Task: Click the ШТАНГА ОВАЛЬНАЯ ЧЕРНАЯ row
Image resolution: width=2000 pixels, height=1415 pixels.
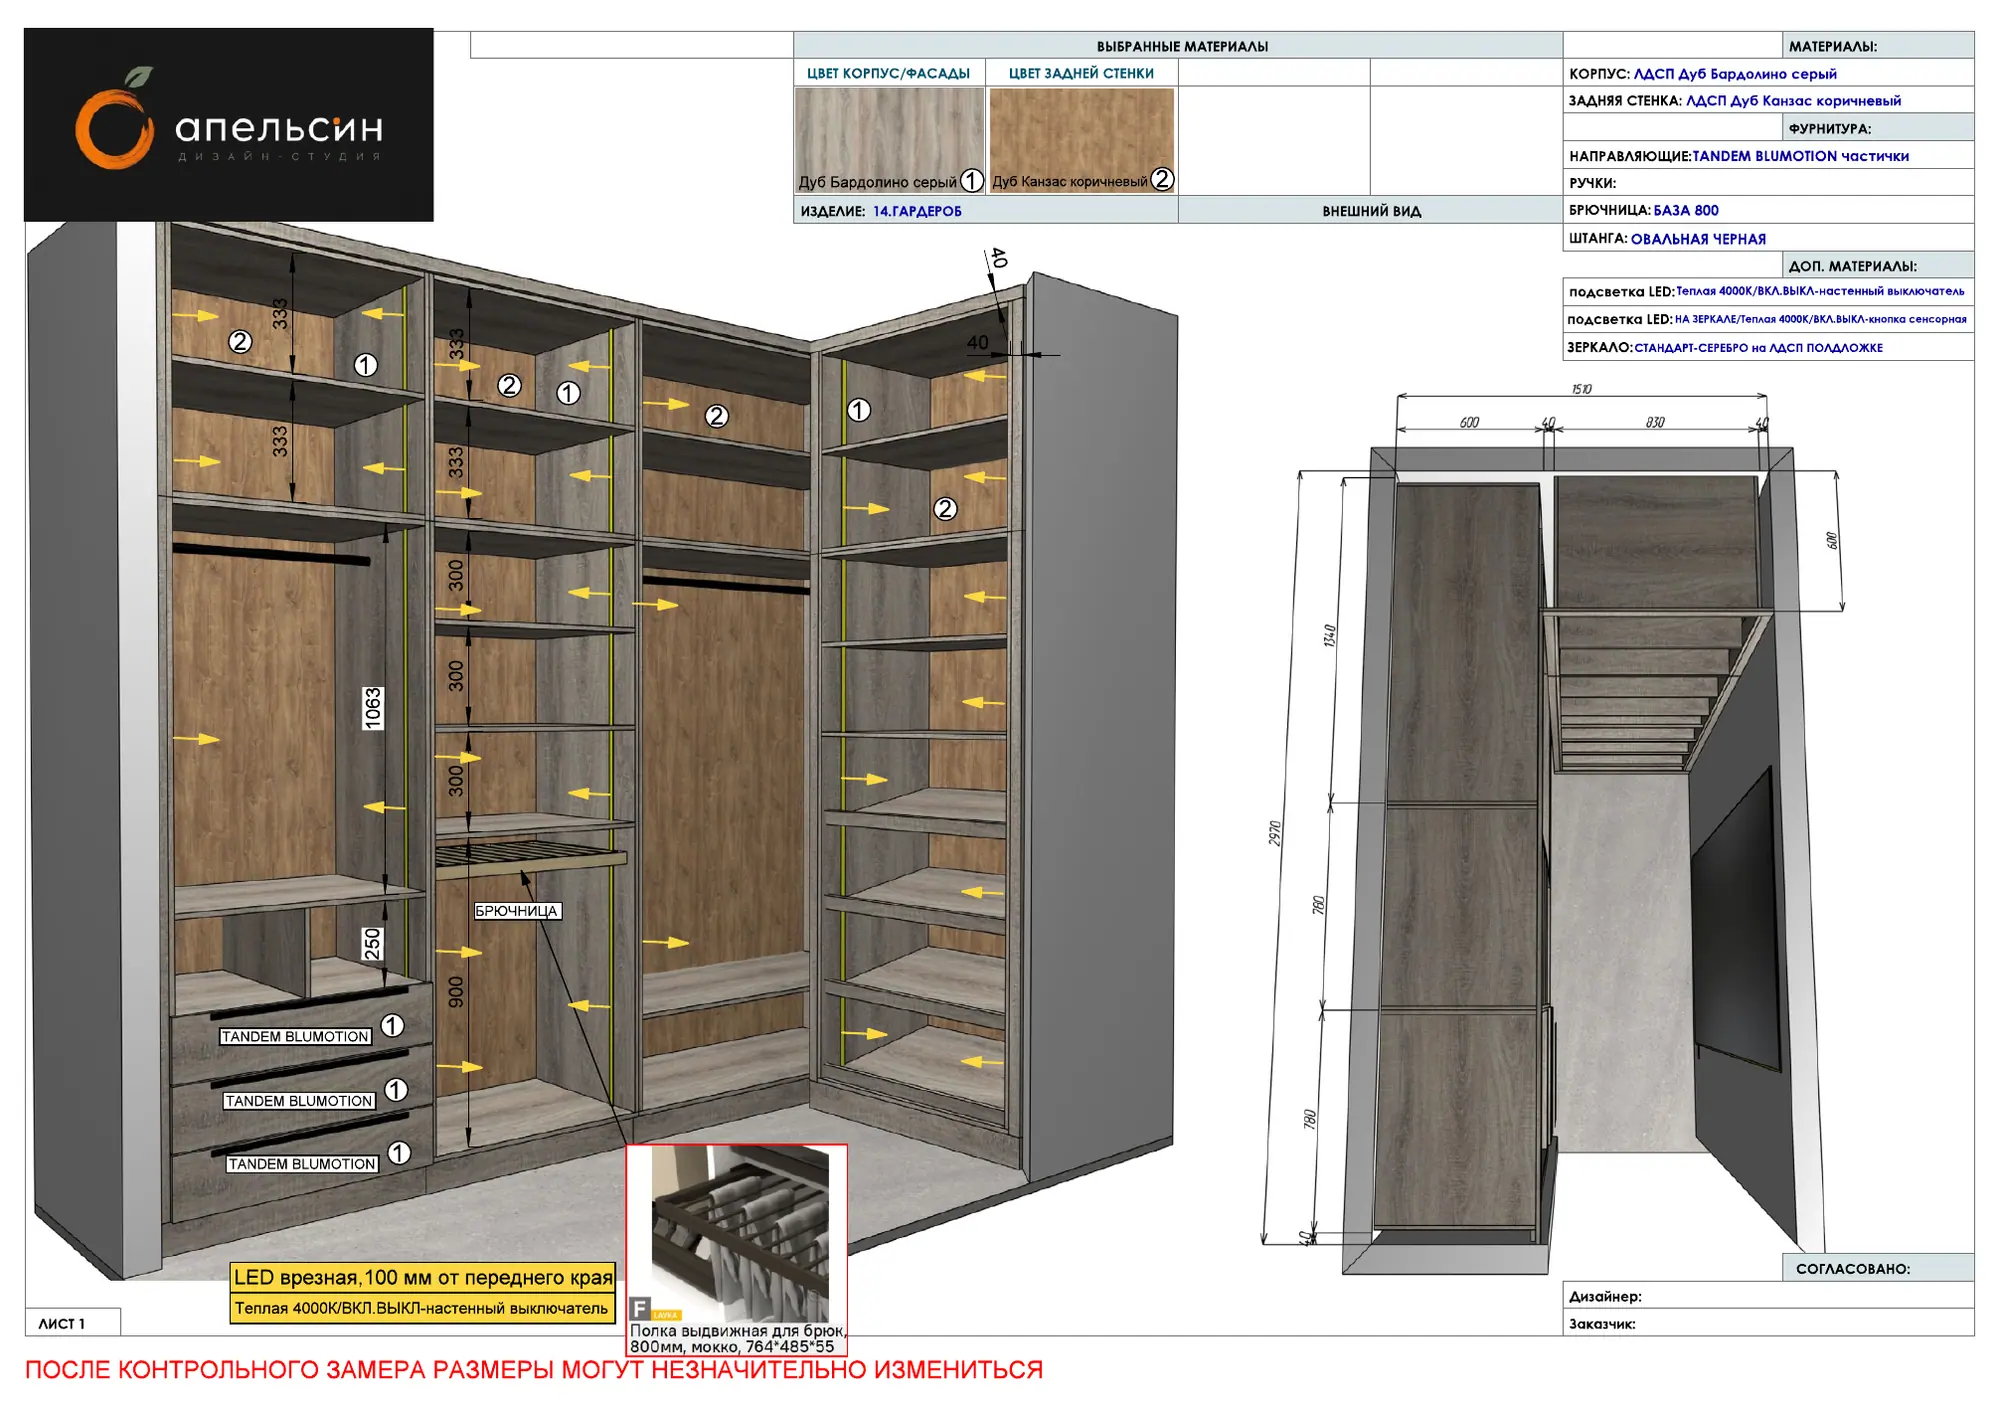Action: tap(1768, 238)
